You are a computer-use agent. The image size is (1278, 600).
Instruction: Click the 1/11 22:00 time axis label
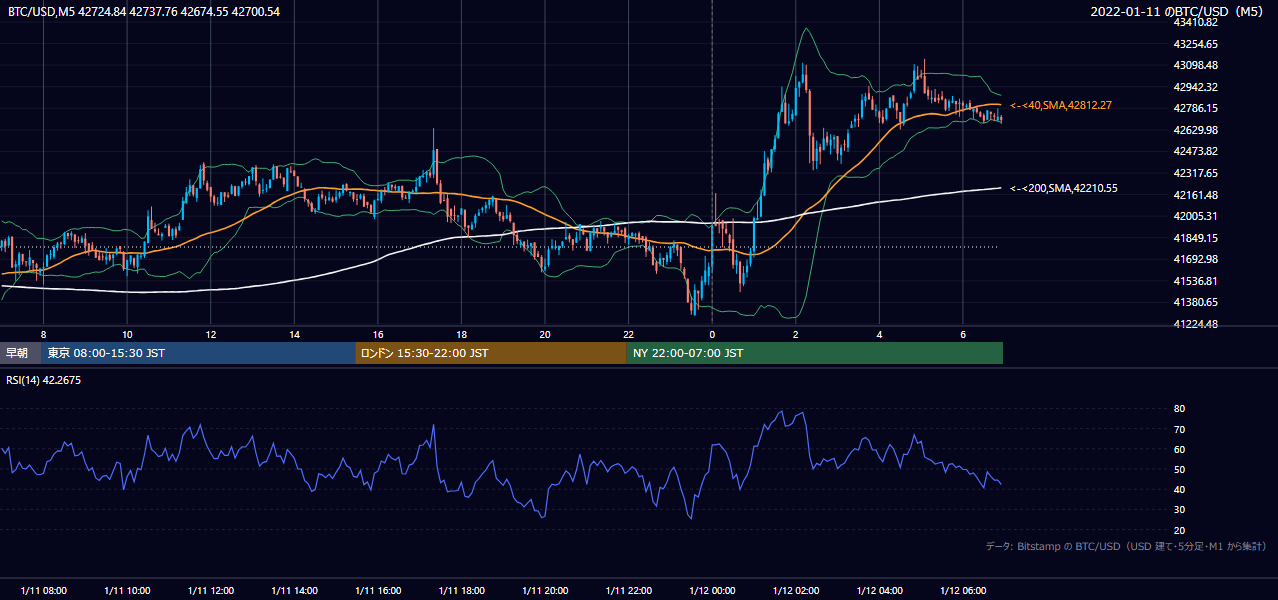pos(628,590)
